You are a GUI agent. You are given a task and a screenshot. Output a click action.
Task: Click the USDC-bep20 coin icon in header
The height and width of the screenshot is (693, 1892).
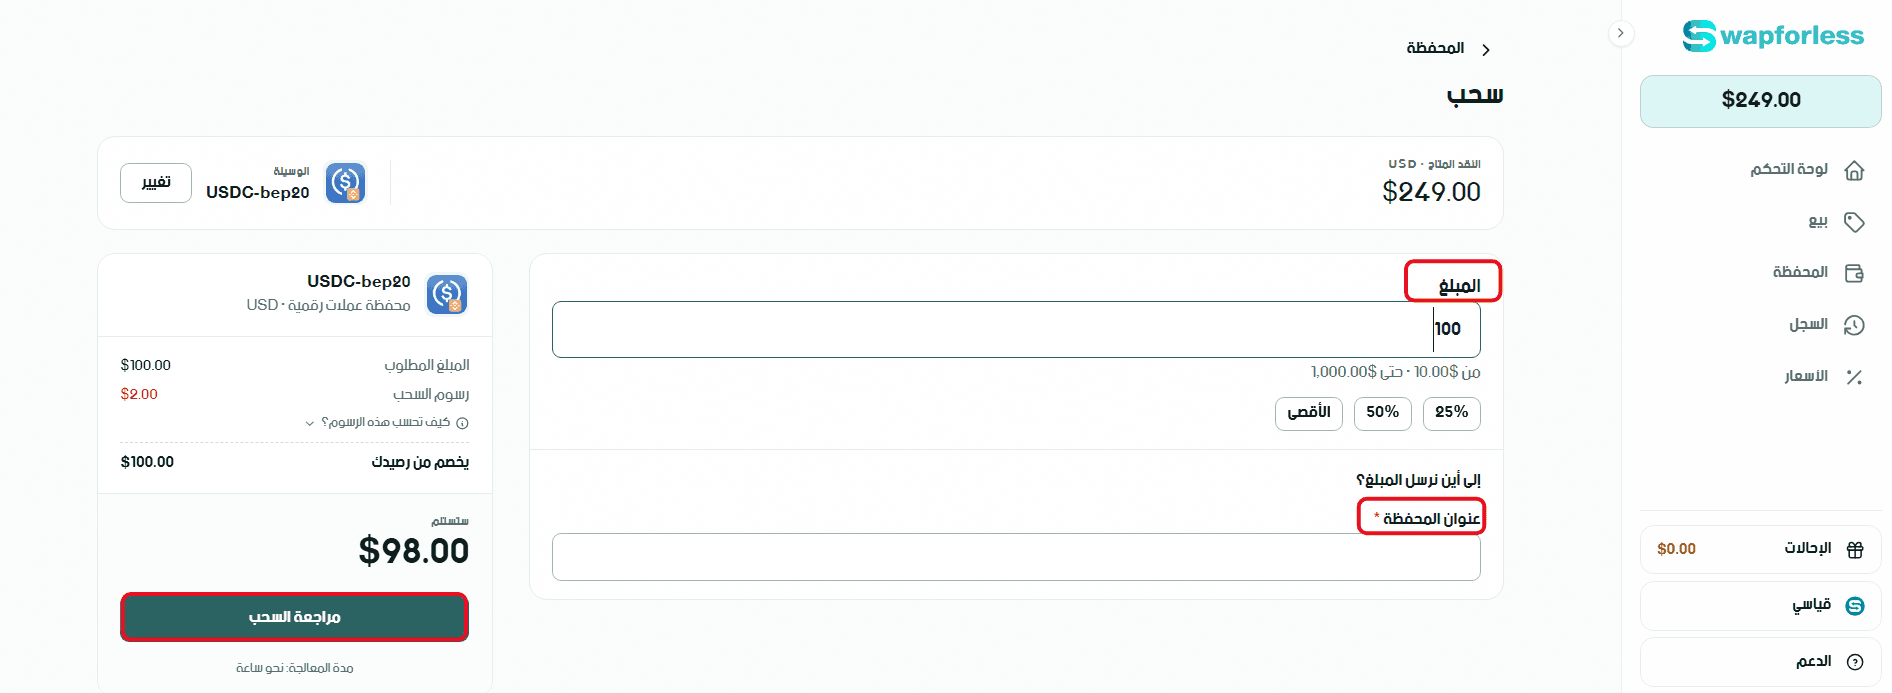click(345, 183)
